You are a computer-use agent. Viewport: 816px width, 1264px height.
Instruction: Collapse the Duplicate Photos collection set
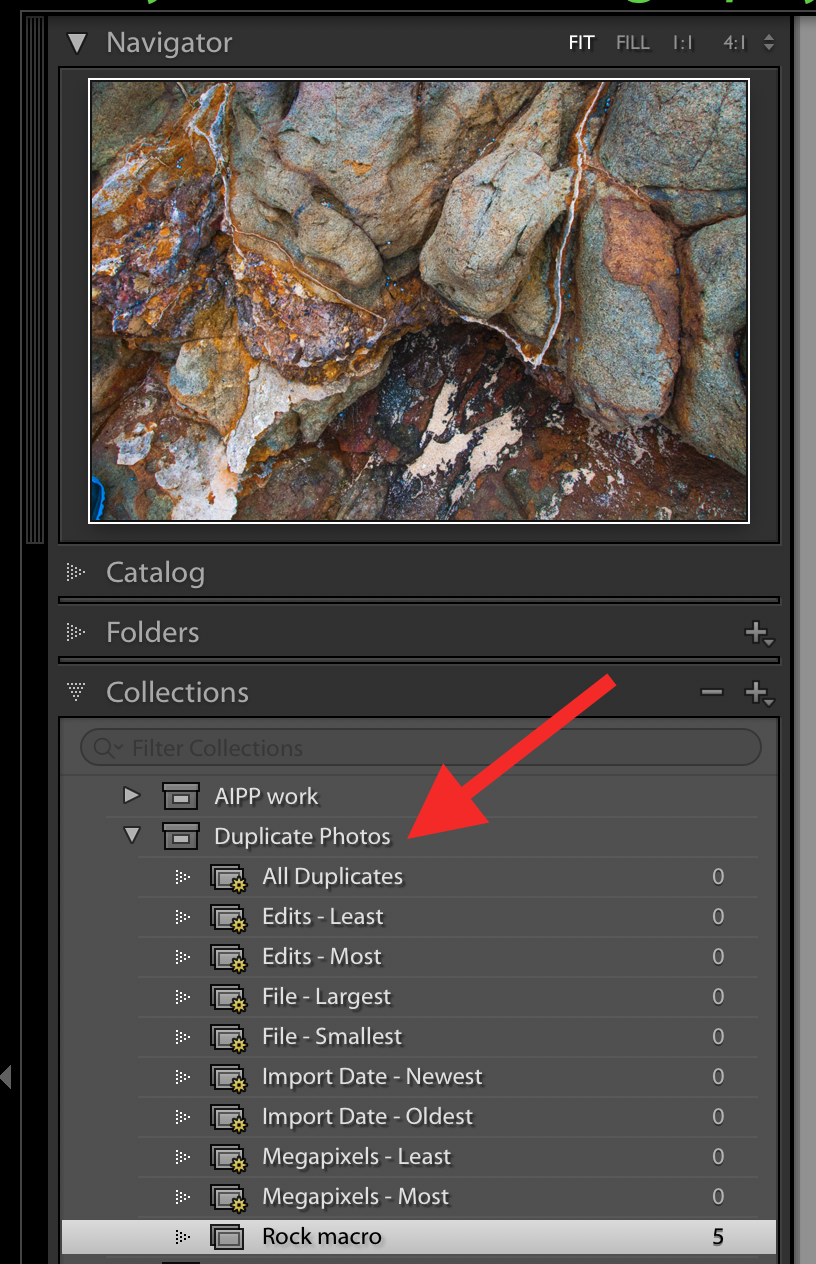coord(131,836)
